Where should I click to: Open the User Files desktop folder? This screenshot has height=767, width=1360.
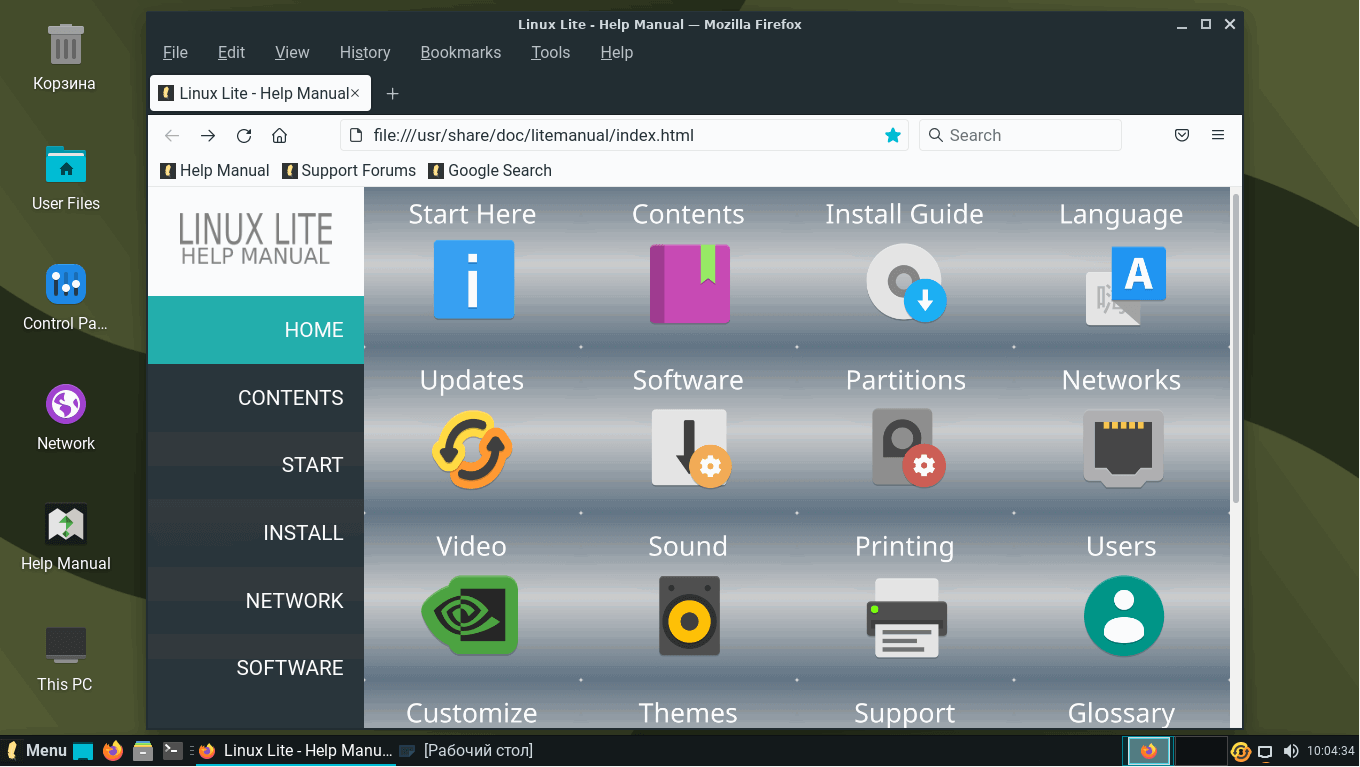[x=66, y=178]
